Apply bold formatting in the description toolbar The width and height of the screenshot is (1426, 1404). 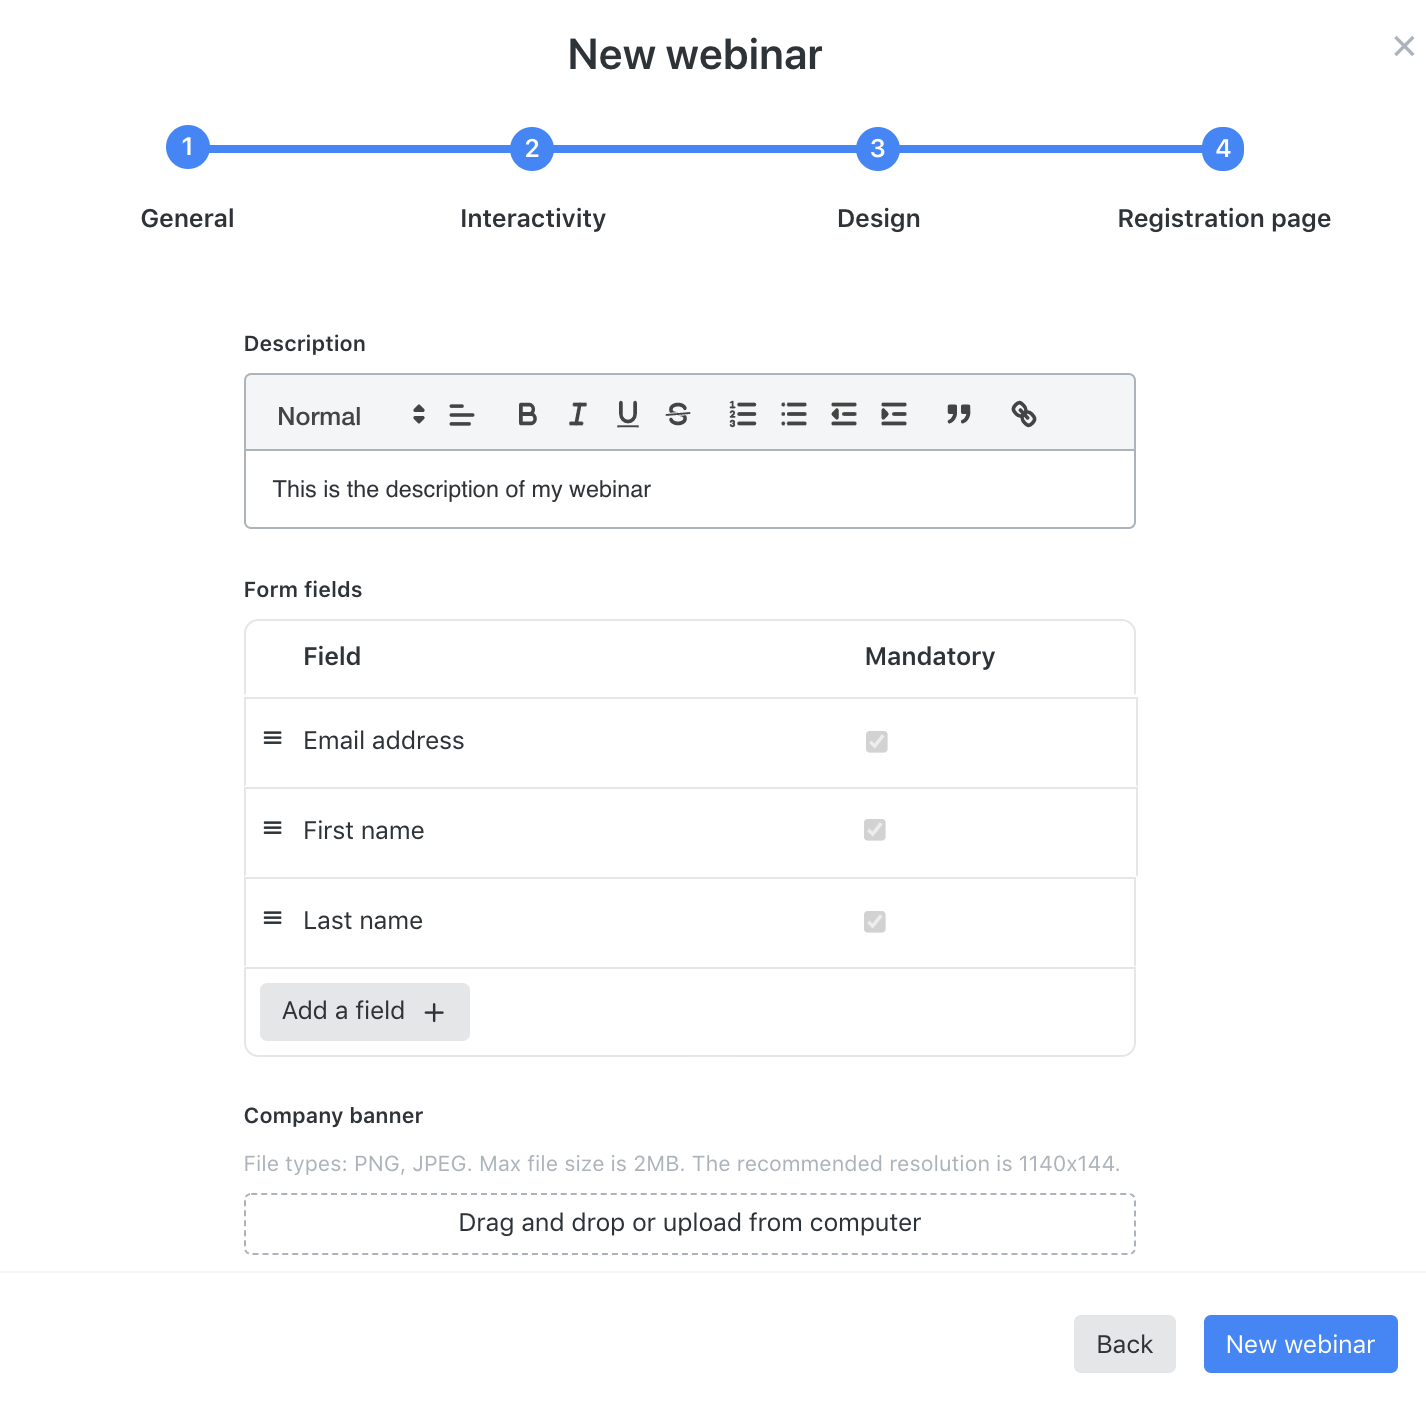[x=527, y=414]
